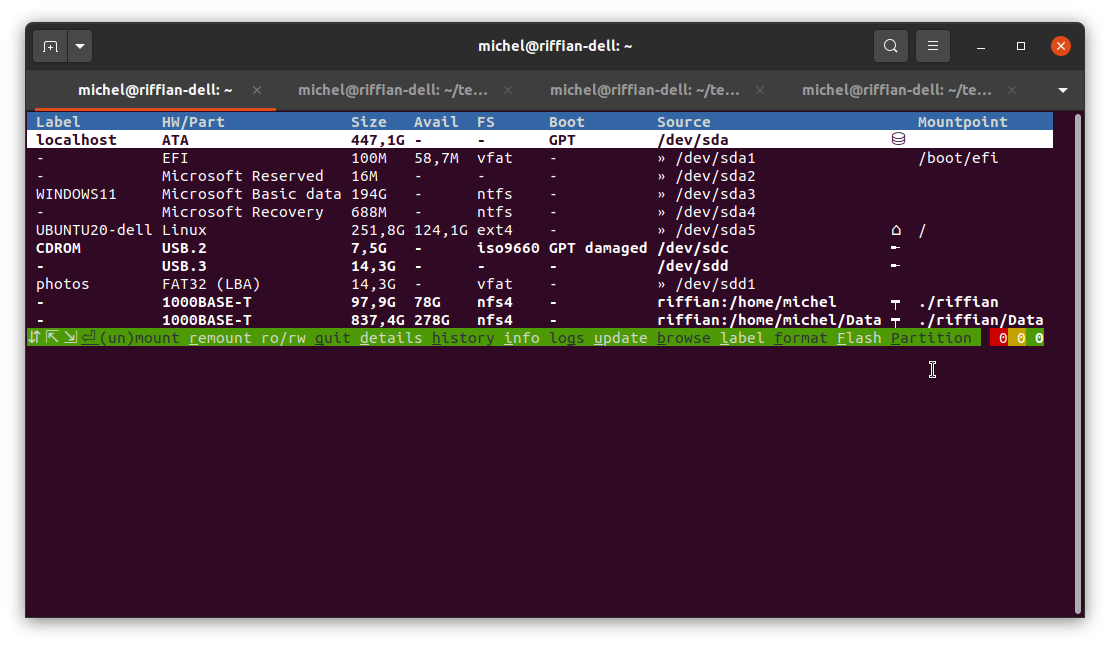Click the network icon on riffian:/home/michel/Data row
The image size is (1110, 646).
[896, 321]
